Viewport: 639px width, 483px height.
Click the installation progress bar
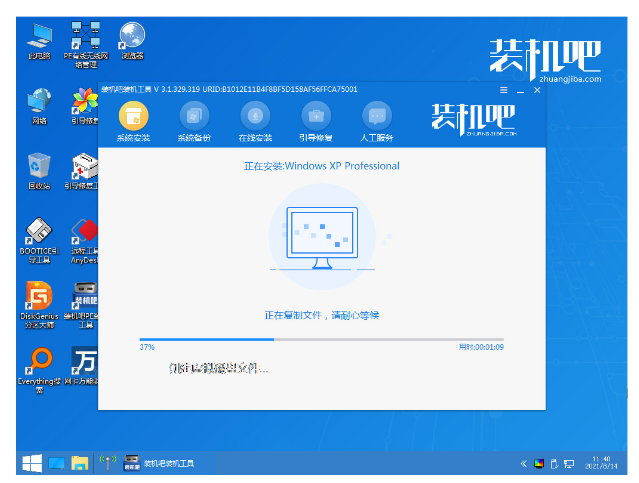tap(322, 339)
